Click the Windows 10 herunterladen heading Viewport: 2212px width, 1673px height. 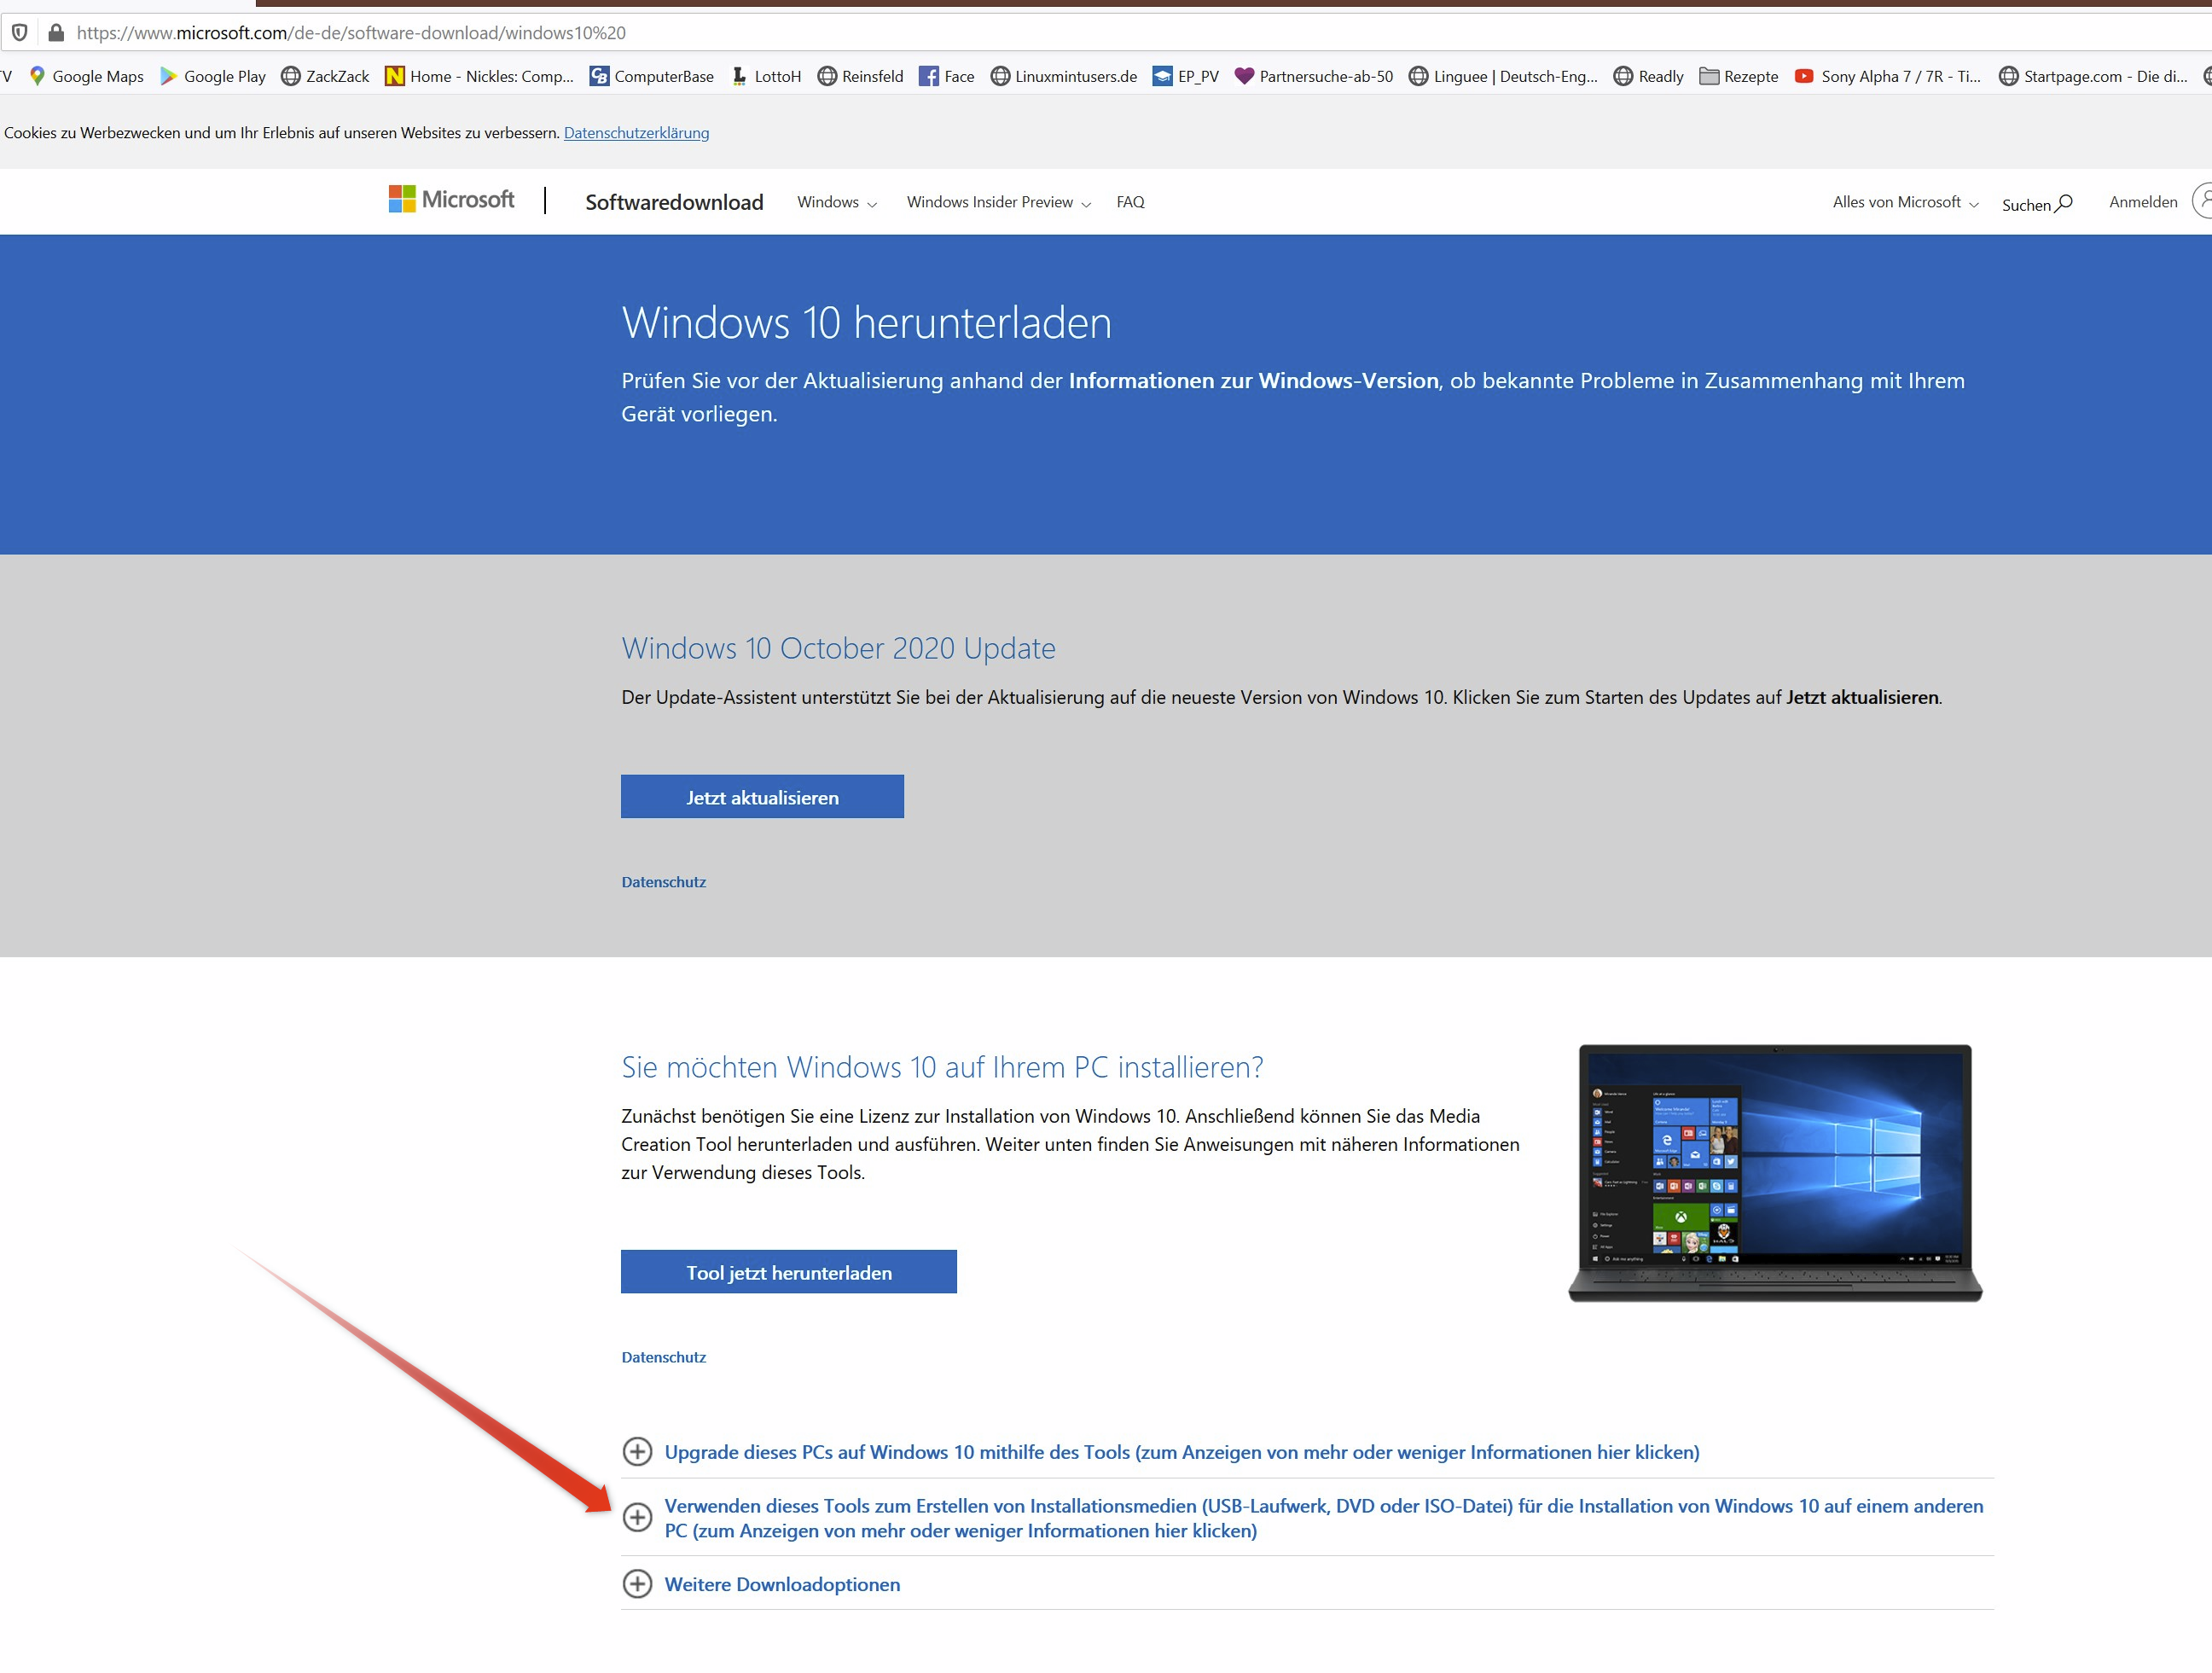pyautogui.click(x=866, y=323)
